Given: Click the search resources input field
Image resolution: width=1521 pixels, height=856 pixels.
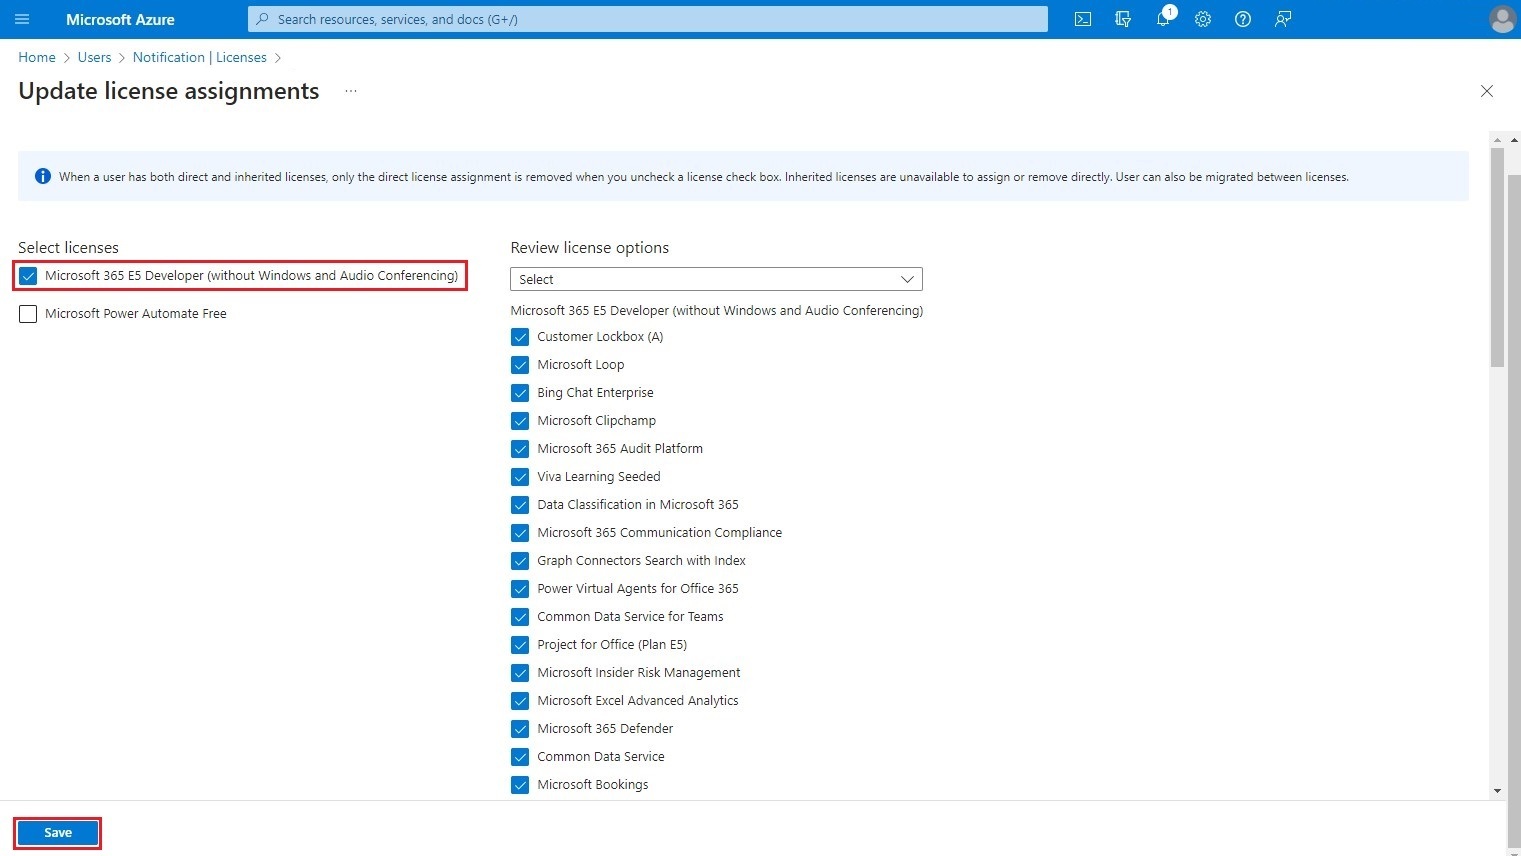Looking at the screenshot, I should (x=646, y=19).
